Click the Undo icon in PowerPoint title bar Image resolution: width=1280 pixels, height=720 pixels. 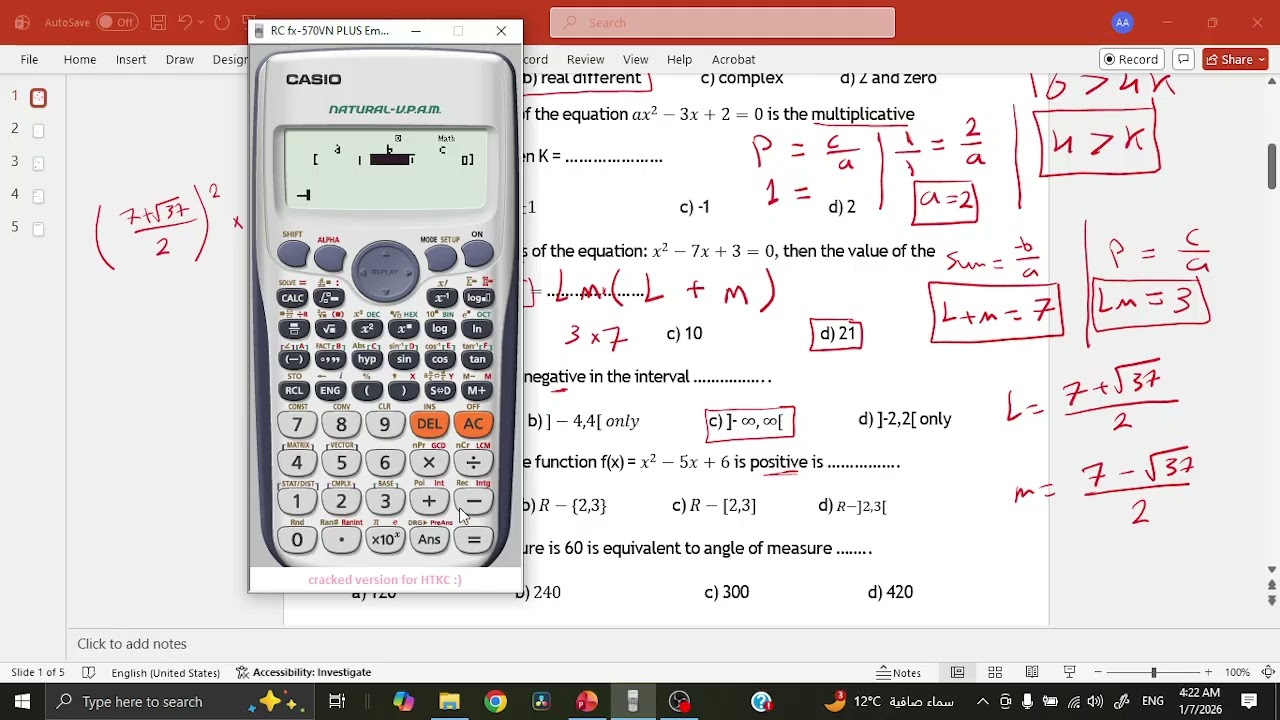click(185, 22)
